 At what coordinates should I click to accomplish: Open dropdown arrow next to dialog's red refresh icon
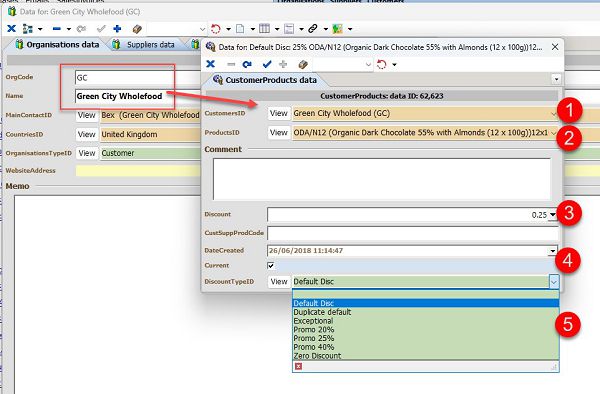tap(394, 64)
